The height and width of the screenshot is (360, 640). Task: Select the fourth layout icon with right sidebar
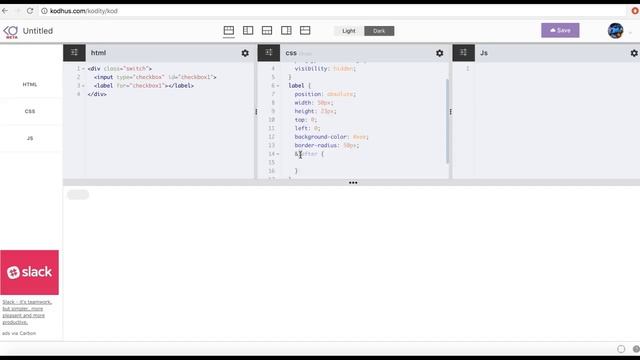pyautogui.click(x=286, y=31)
